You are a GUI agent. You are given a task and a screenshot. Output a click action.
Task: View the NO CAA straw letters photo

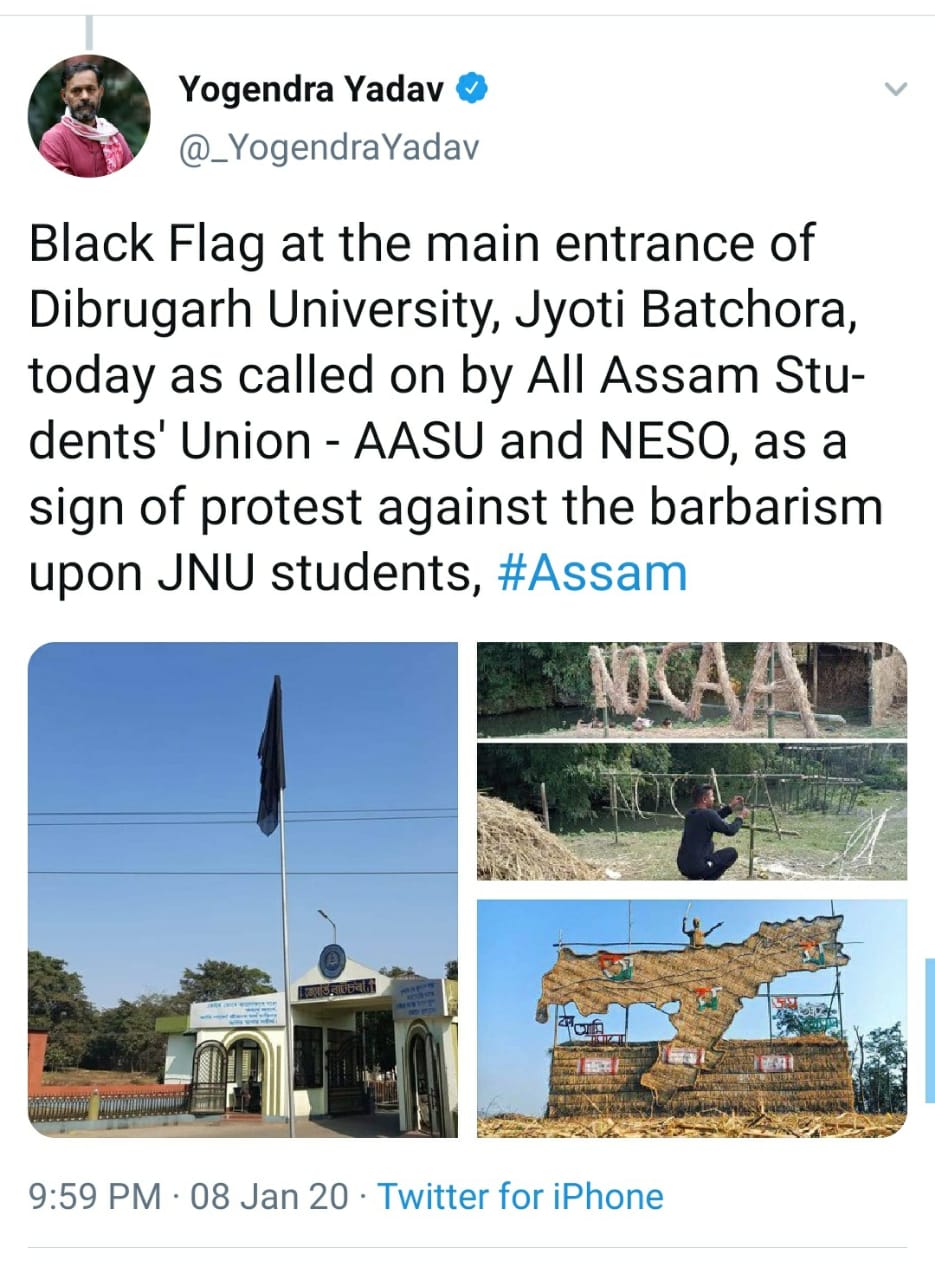click(x=692, y=690)
